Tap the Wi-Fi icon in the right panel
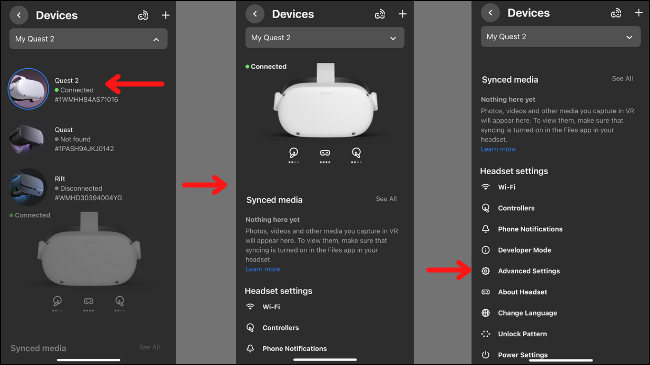650x365 pixels. click(485, 187)
